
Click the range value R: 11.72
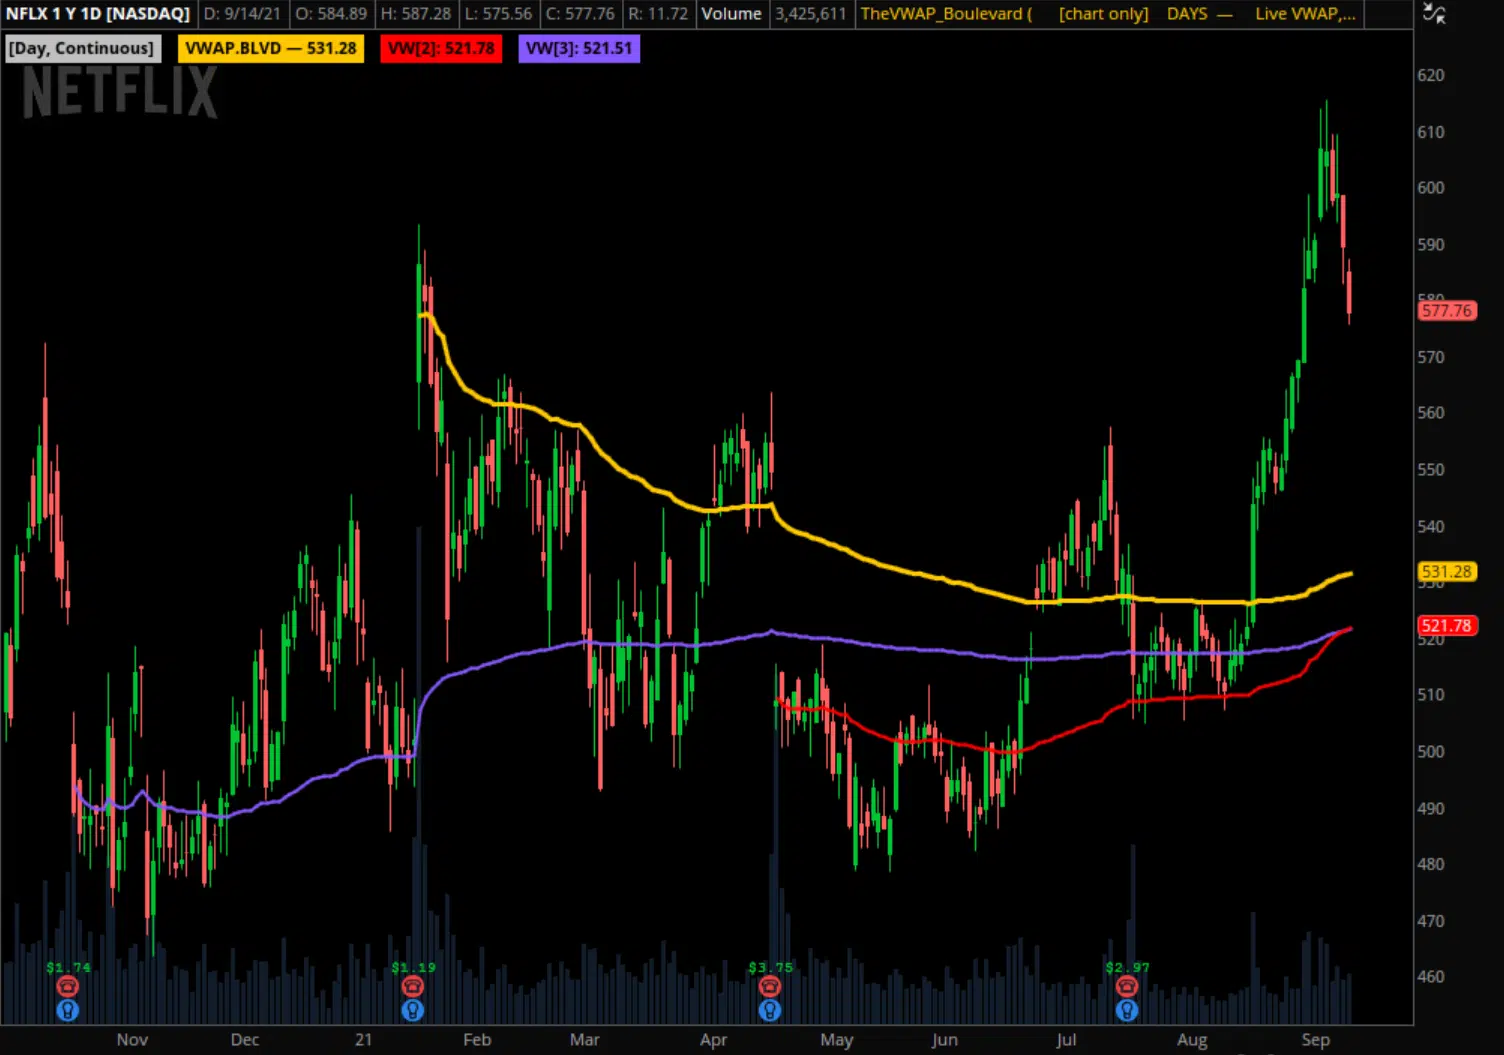pos(658,14)
